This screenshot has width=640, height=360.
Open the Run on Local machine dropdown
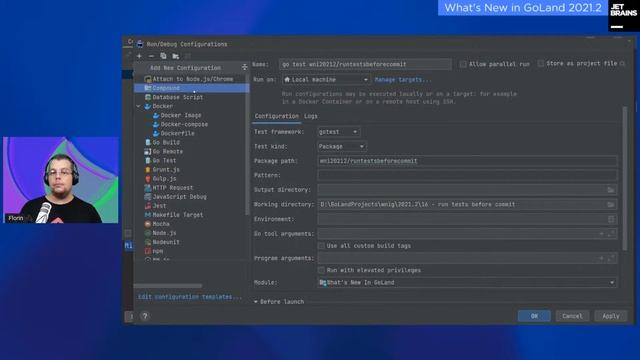click(326, 80)
